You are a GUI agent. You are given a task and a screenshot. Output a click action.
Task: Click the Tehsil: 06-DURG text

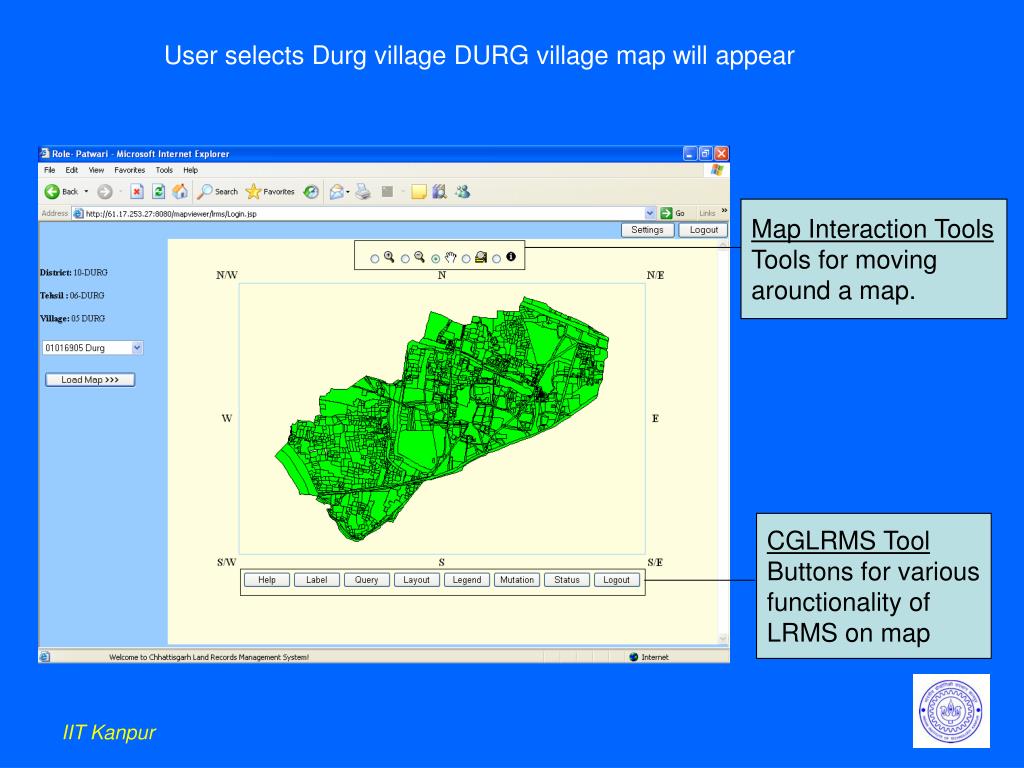[x=72, y=296]
